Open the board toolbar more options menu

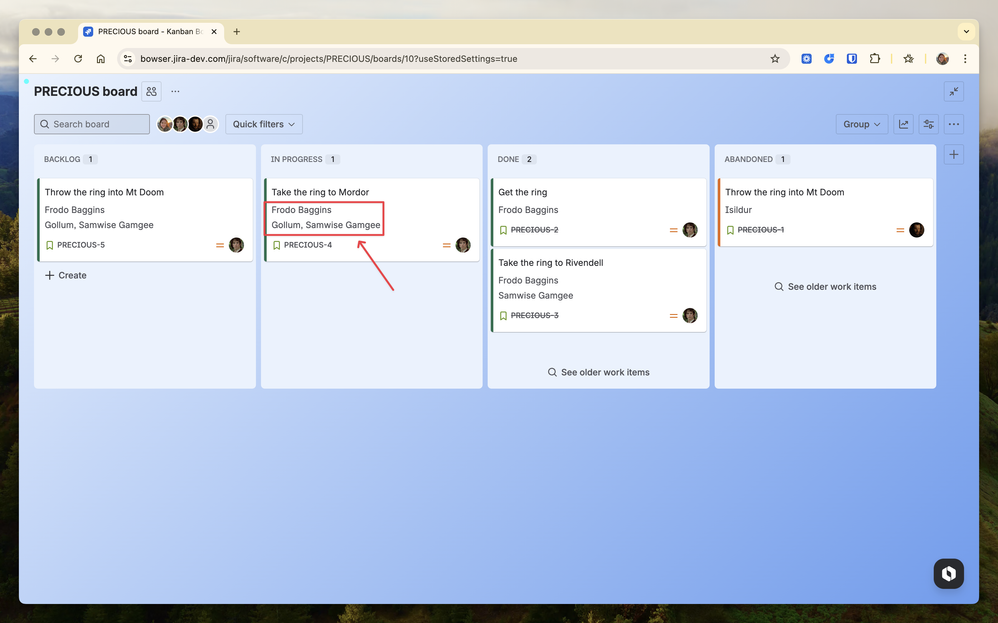click(x=953, y=124)
